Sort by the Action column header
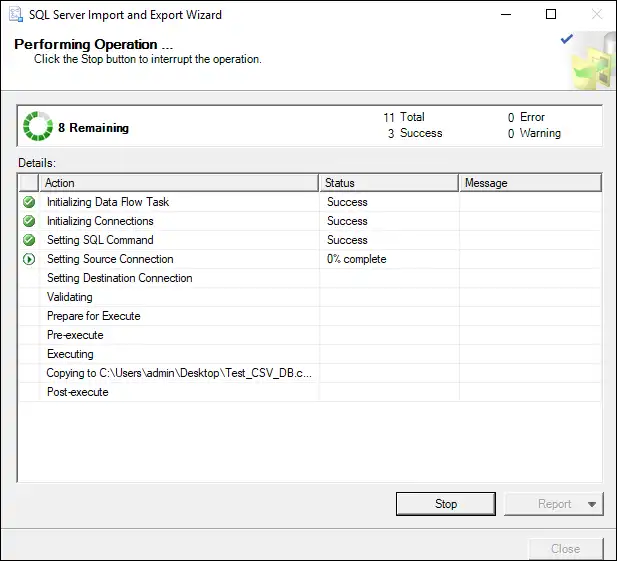The width and height of the screenshot is (617, 561). tap(179, 183)
